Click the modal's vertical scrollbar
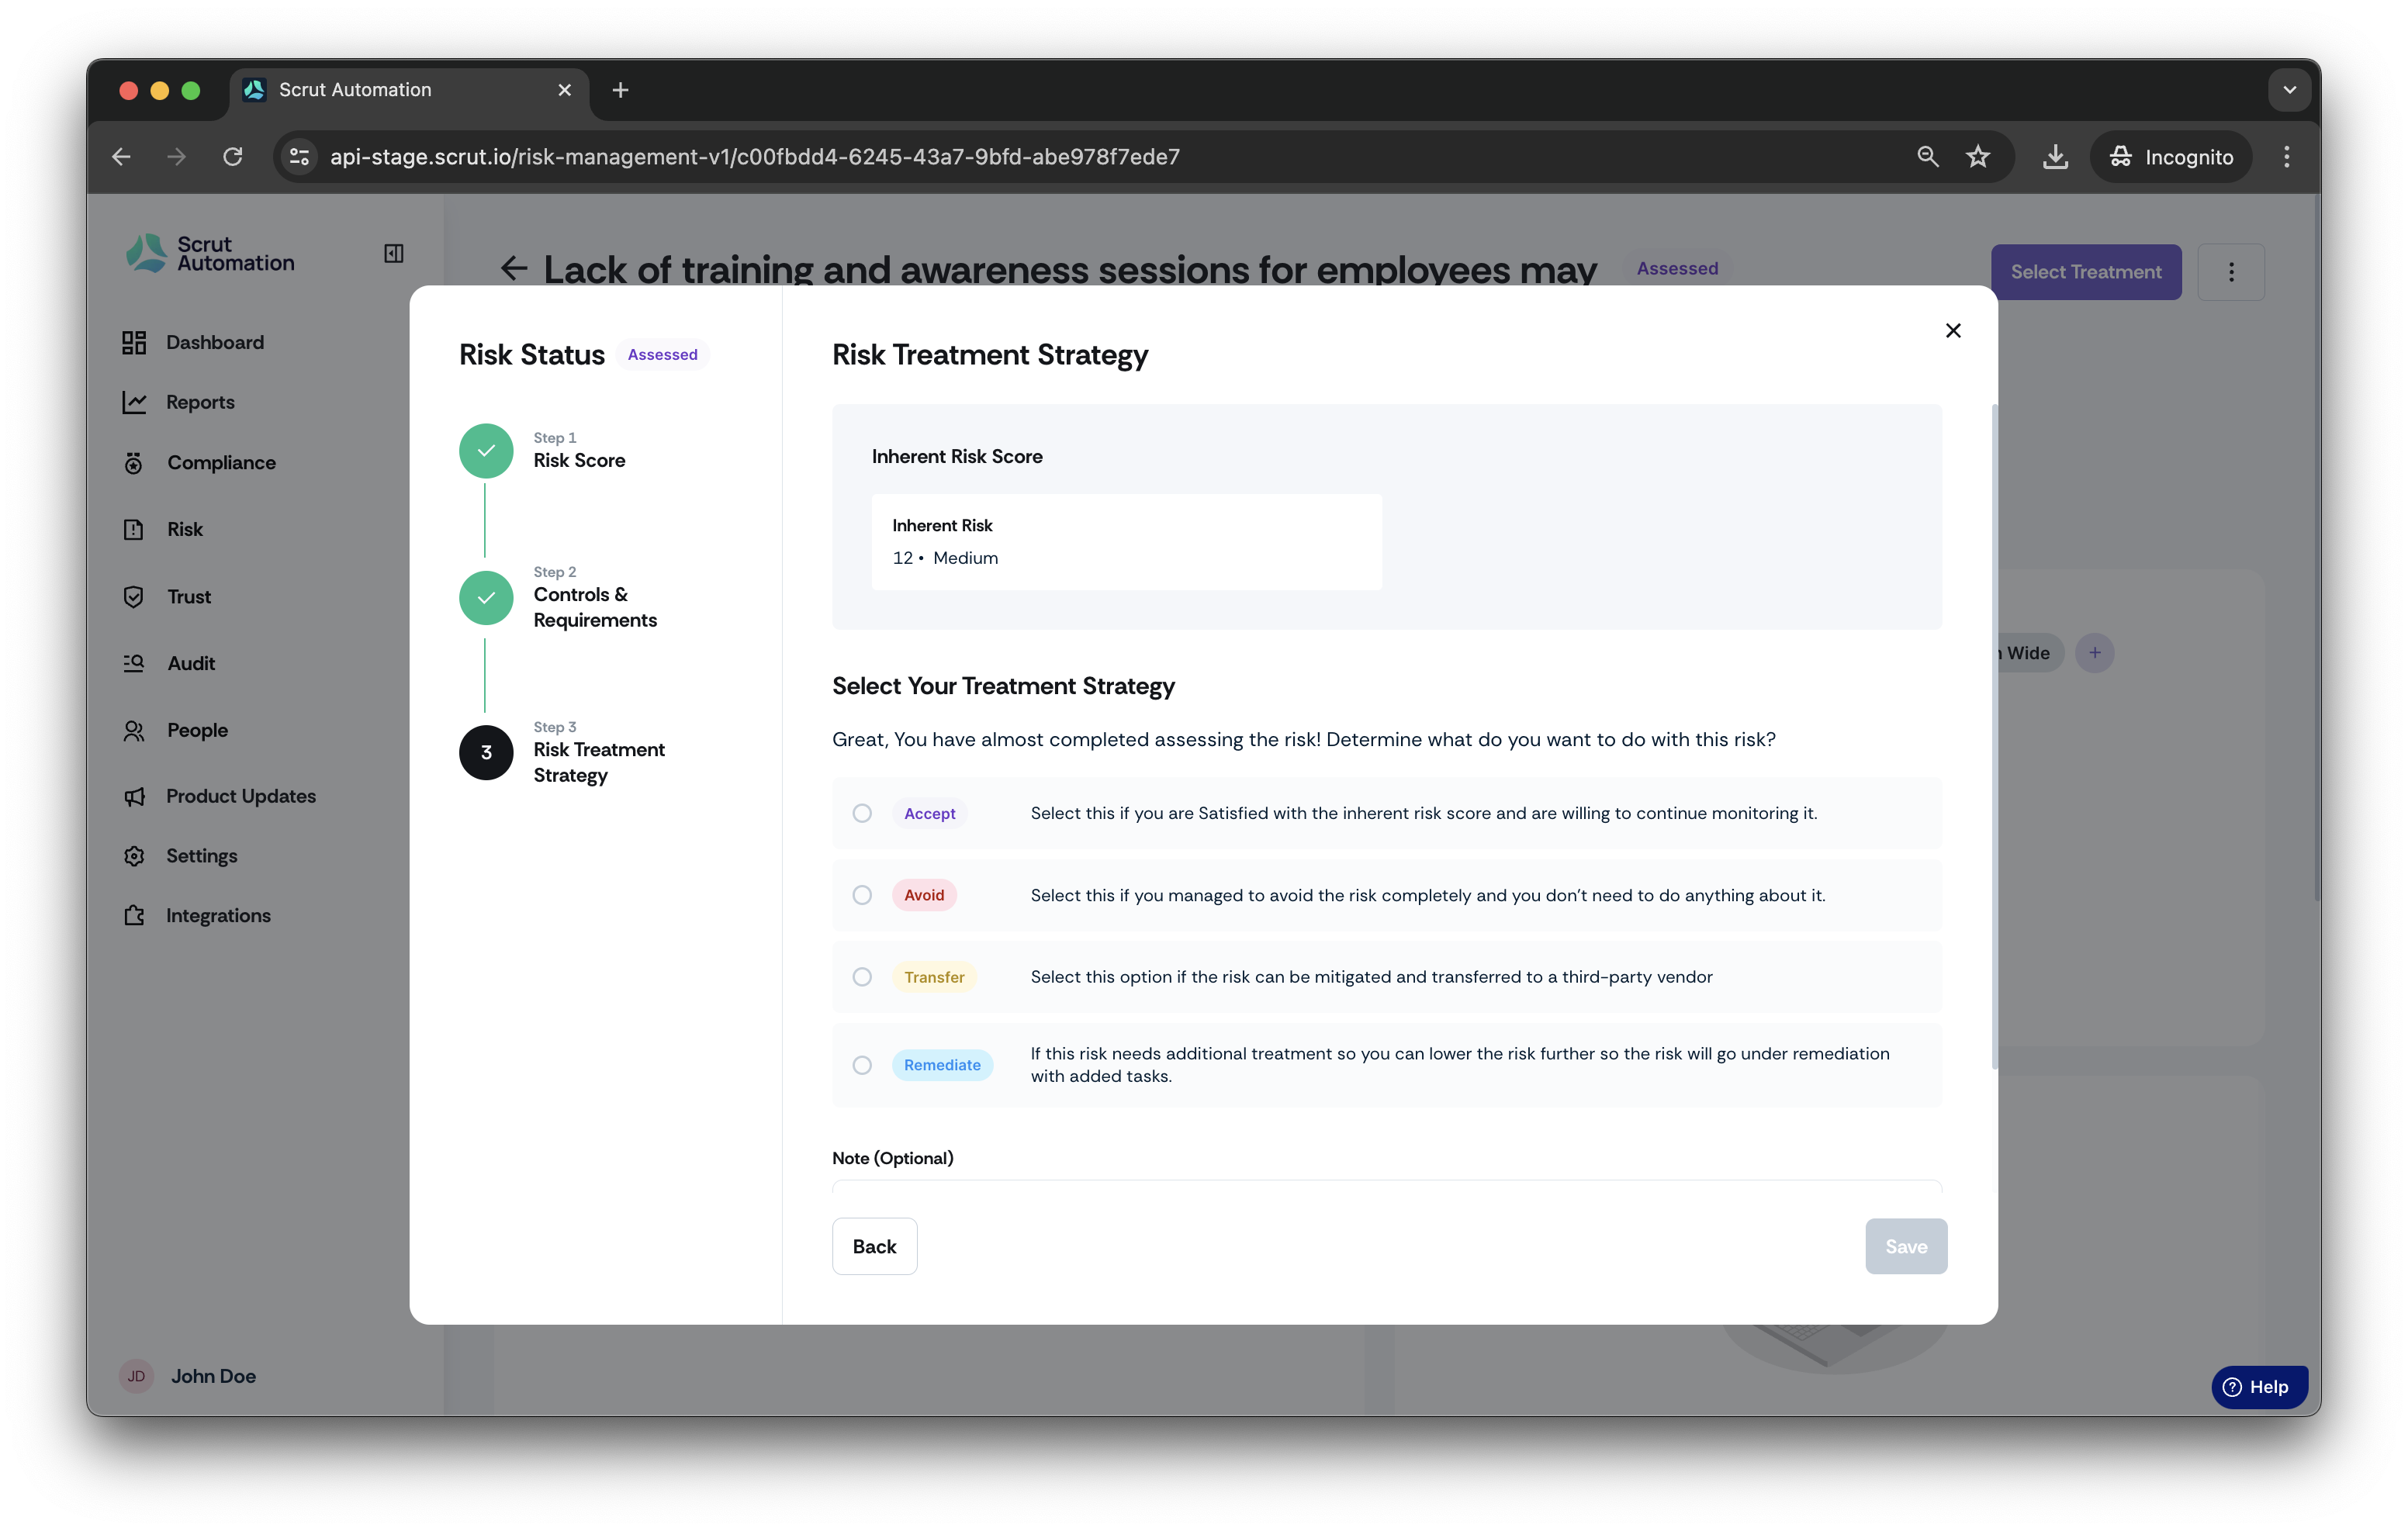The height and width of the screenshot is (1531, 2408). [x=1994, y=736]
